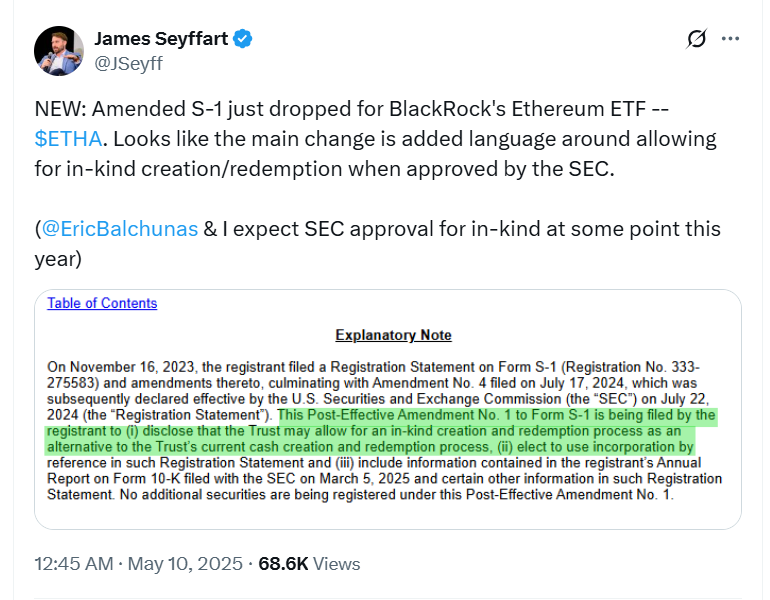Open the Grok slashed-circle icon
The height and width of the screenshot is (600, 770).
click(697, 40)
